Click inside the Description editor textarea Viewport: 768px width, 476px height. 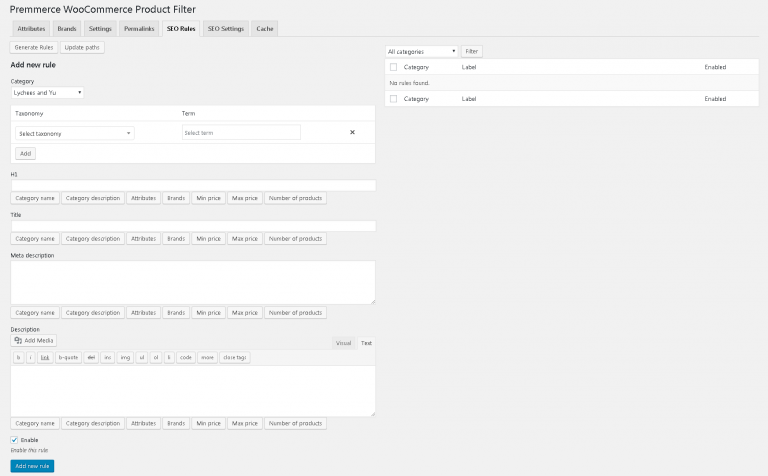click(193, 391)
